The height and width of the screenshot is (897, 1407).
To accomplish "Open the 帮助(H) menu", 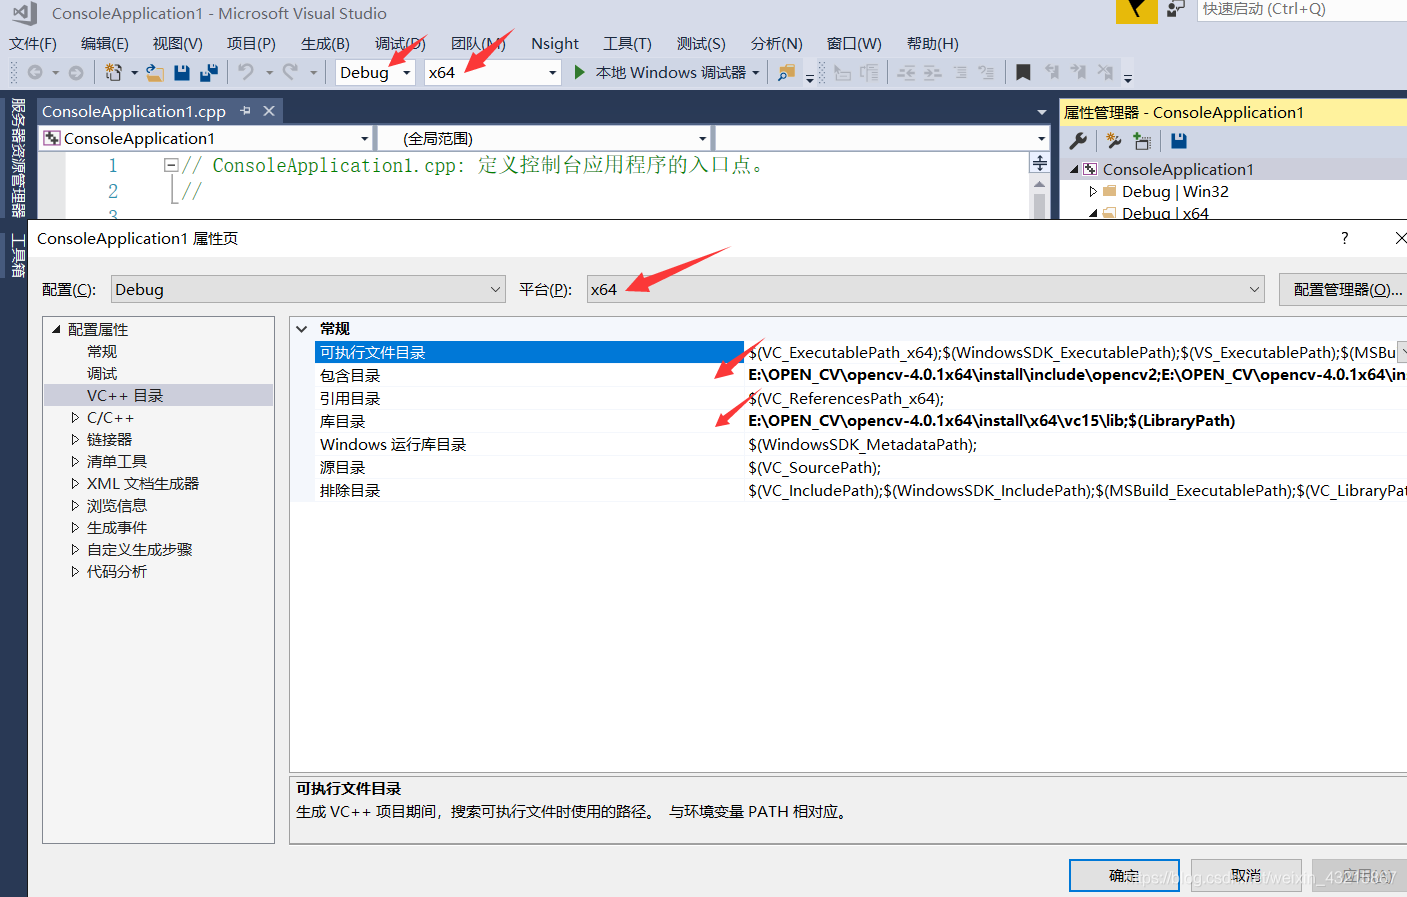I will coord(932,43).
